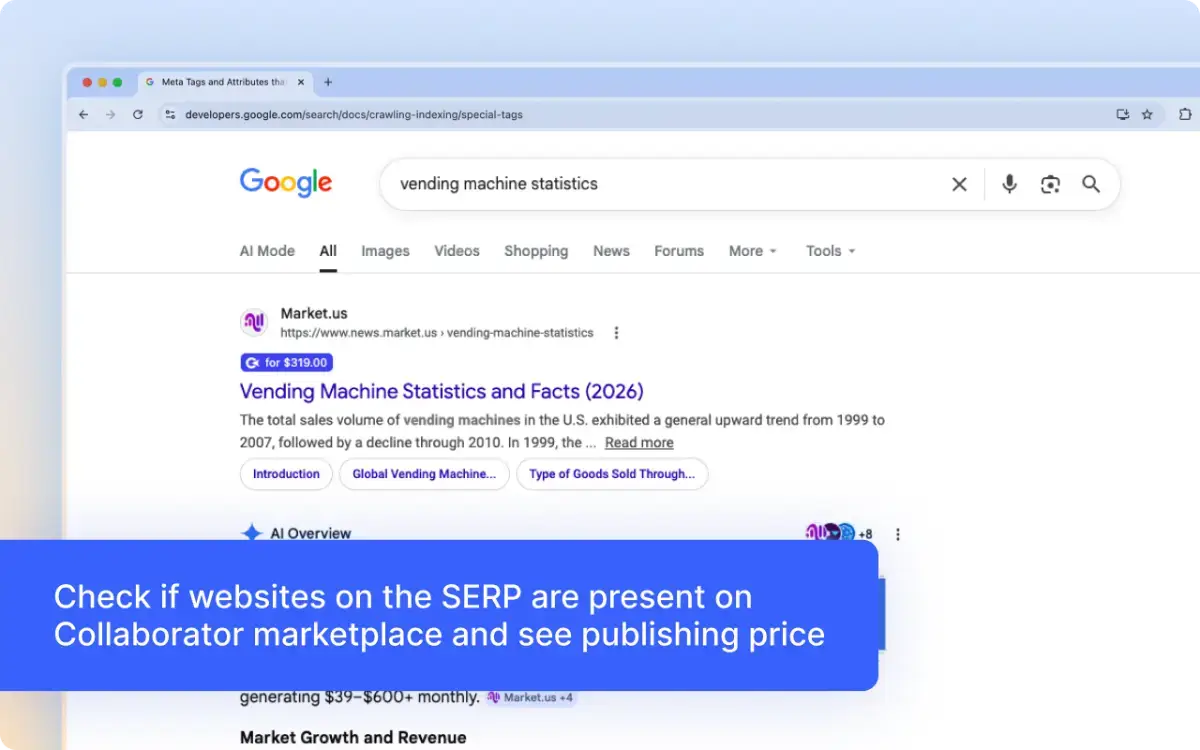Select the Global Vending Machine chip
Image resolution: width=1200 pixels, height=750 pixels.
point(424,474)
